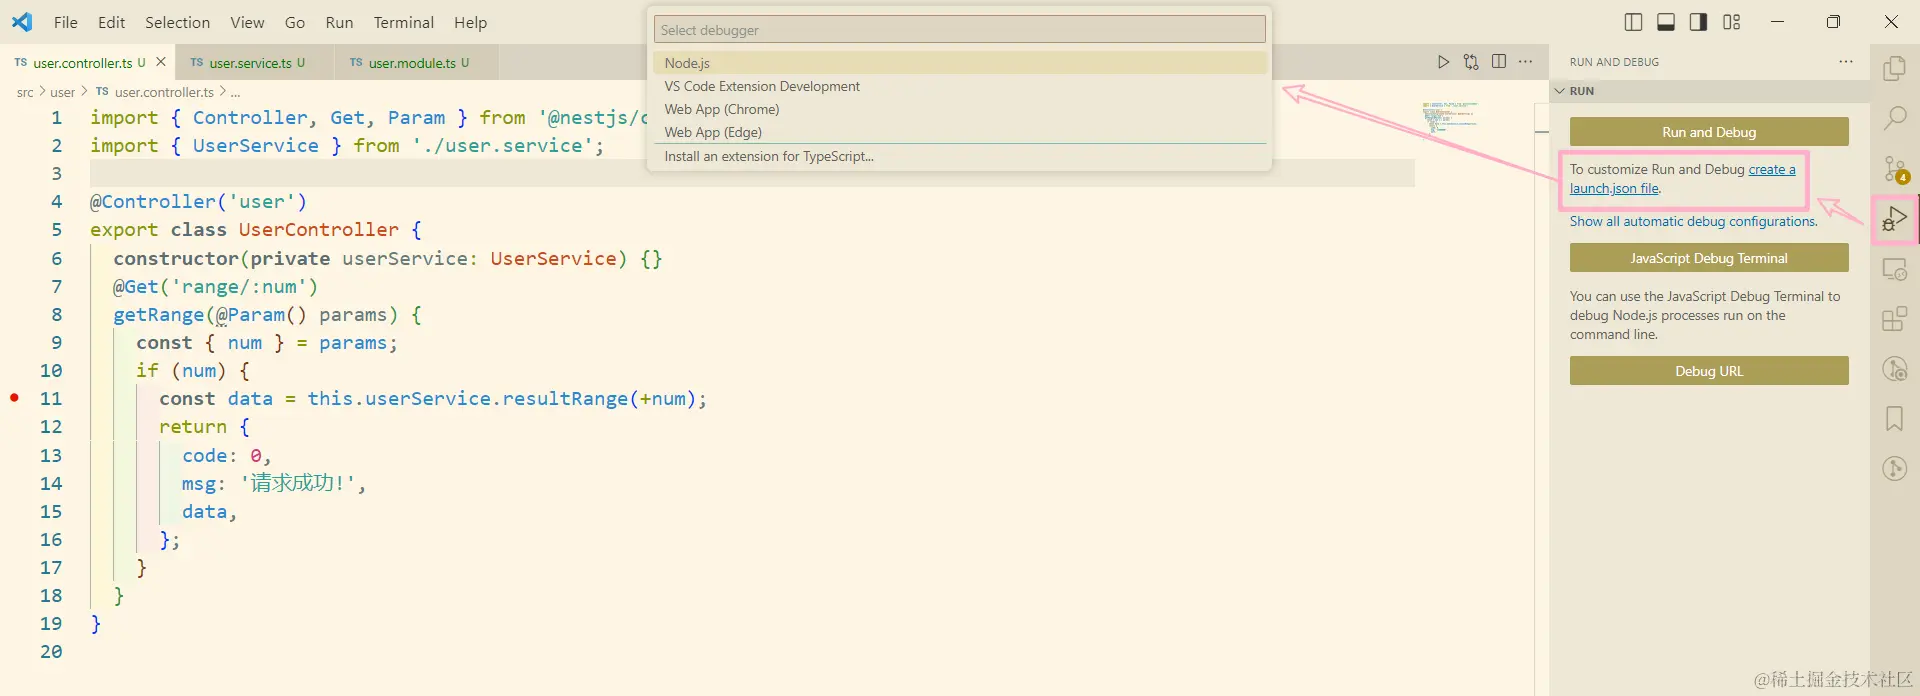
Task: Open the Explorer view in activity bar
Action: coord(1894,68)
